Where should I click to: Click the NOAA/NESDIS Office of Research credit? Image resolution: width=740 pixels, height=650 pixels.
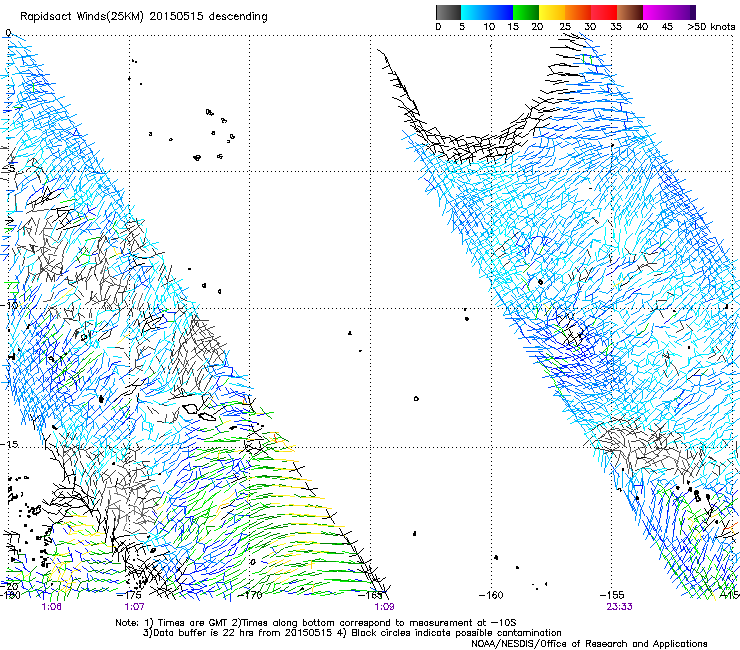click(x=589, y=644)
